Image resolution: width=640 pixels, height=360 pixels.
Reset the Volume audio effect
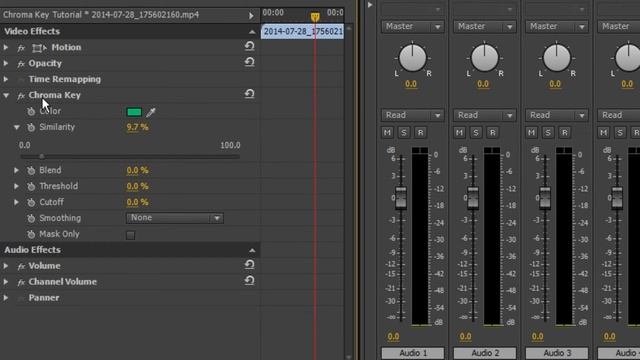pyautogui.click(x=249, y=264)
